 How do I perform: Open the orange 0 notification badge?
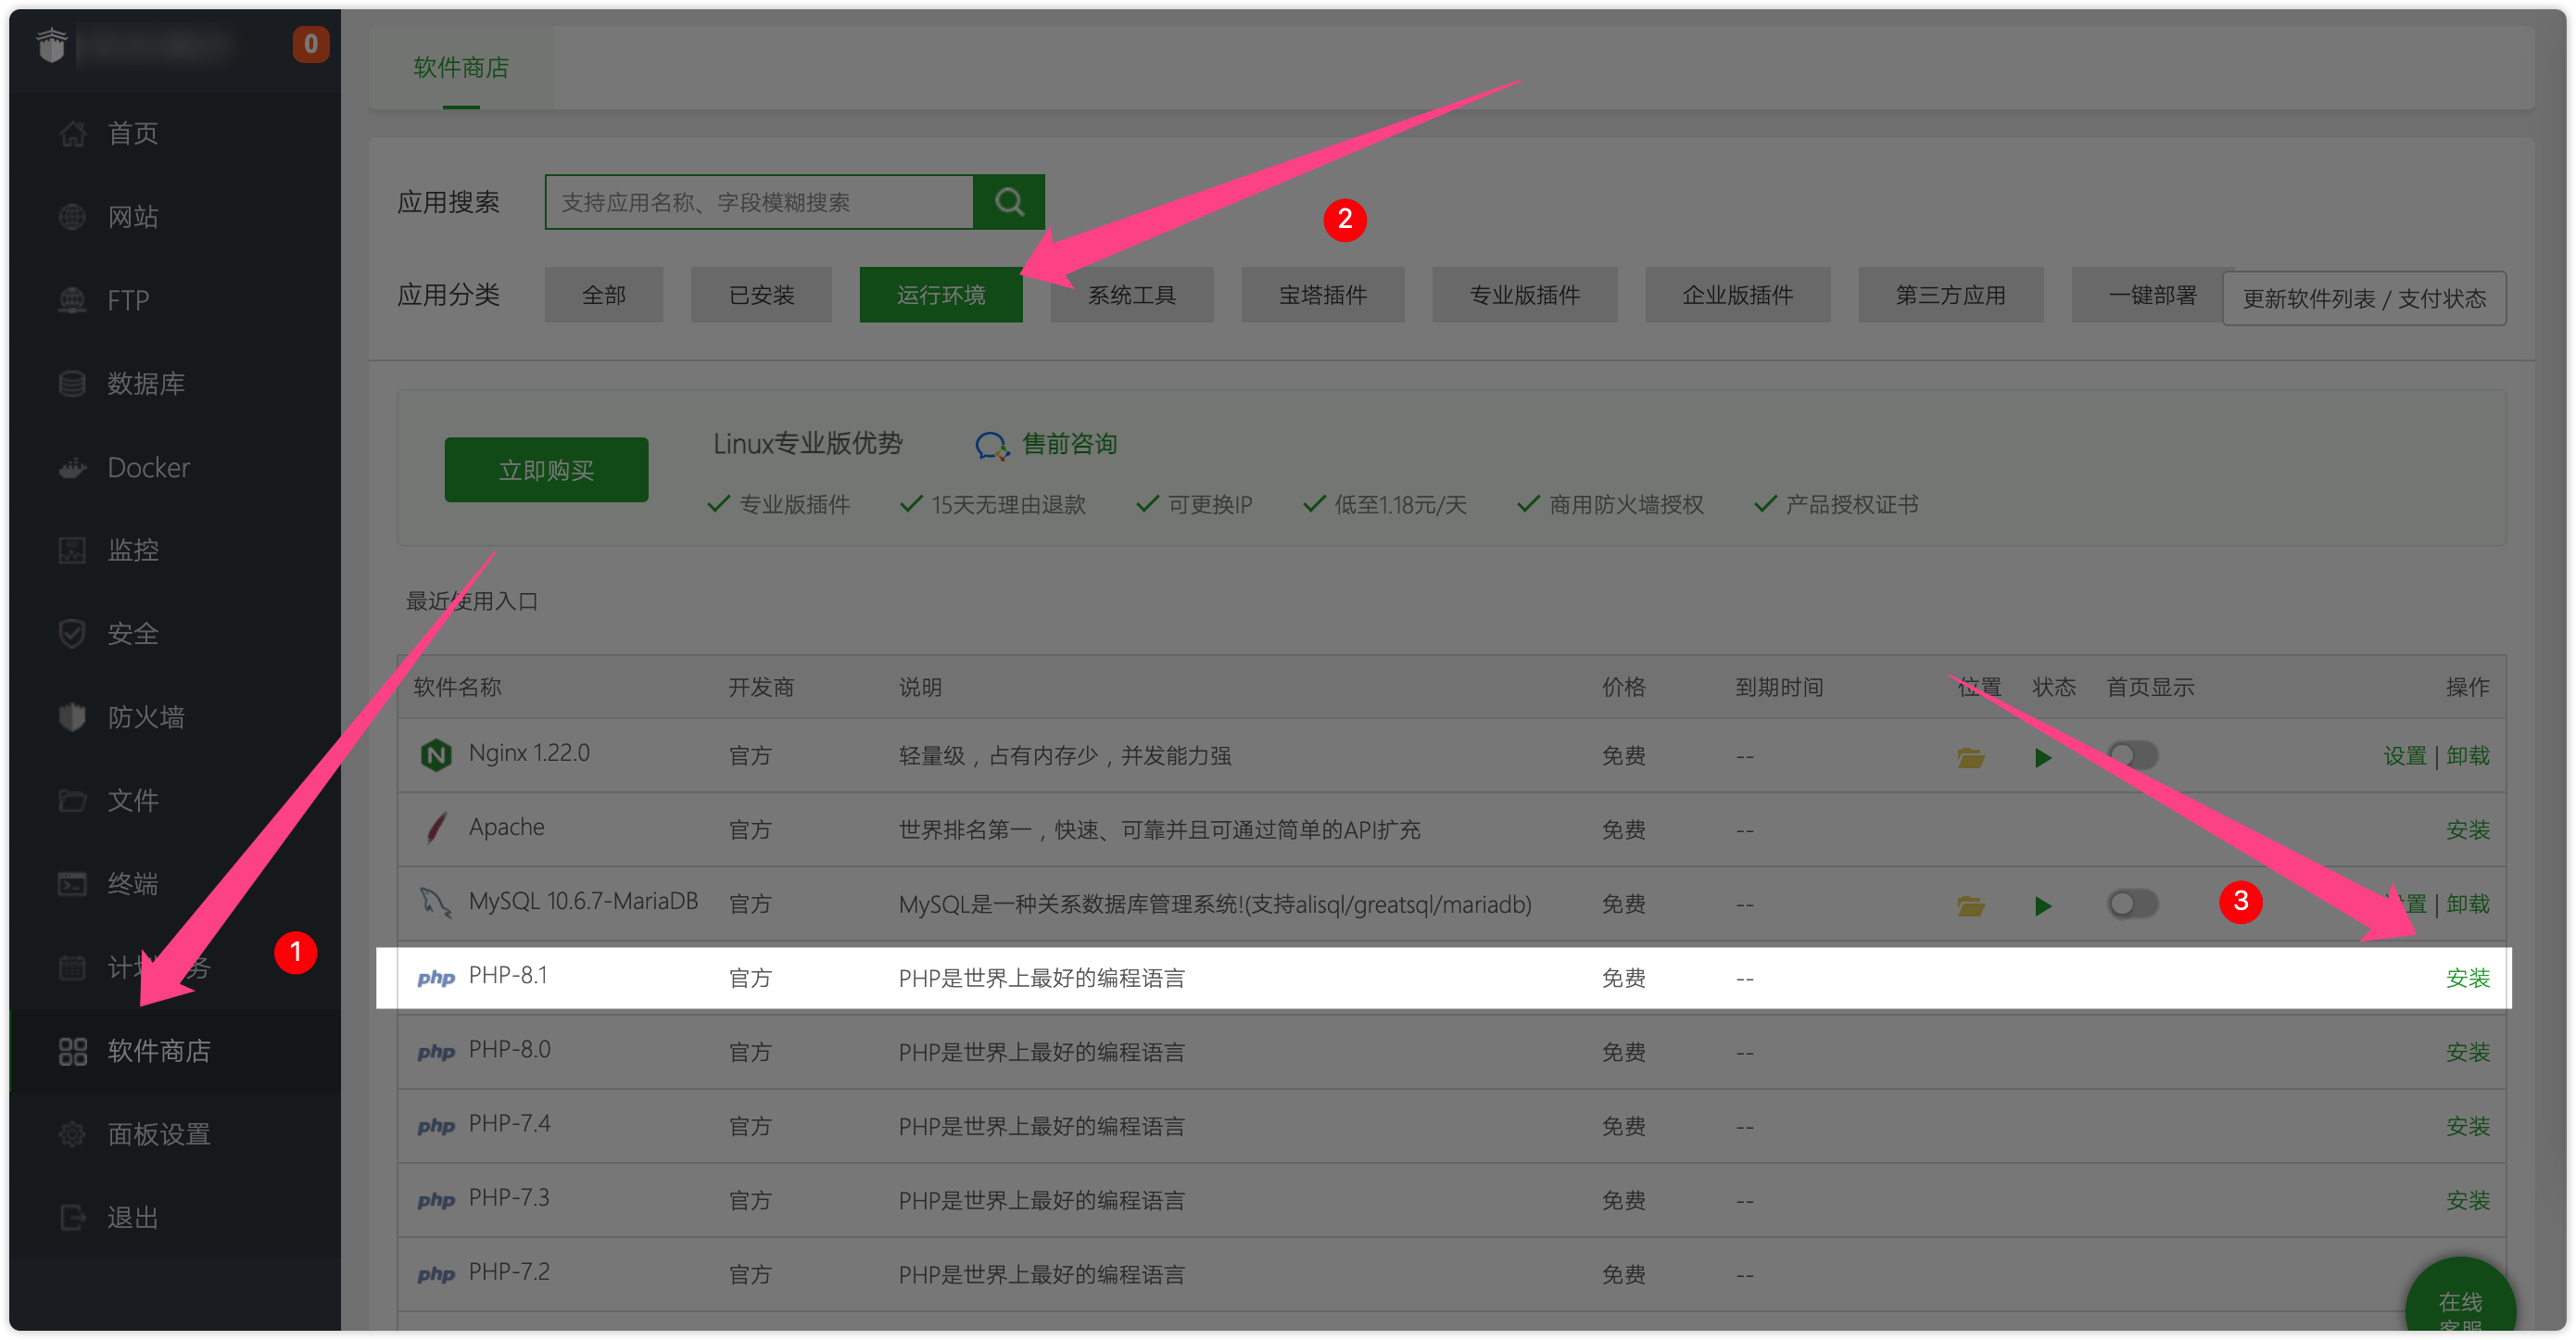[310, 44]
